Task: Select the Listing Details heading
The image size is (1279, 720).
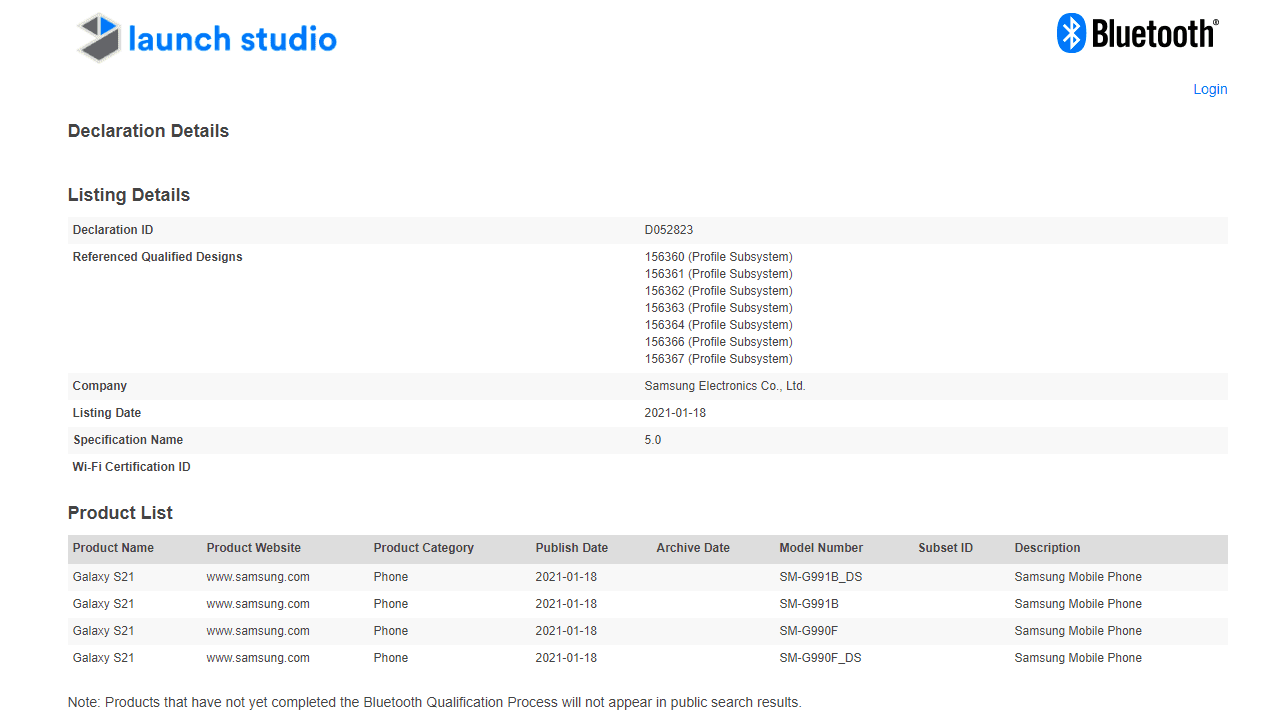Action: (129, 195)
